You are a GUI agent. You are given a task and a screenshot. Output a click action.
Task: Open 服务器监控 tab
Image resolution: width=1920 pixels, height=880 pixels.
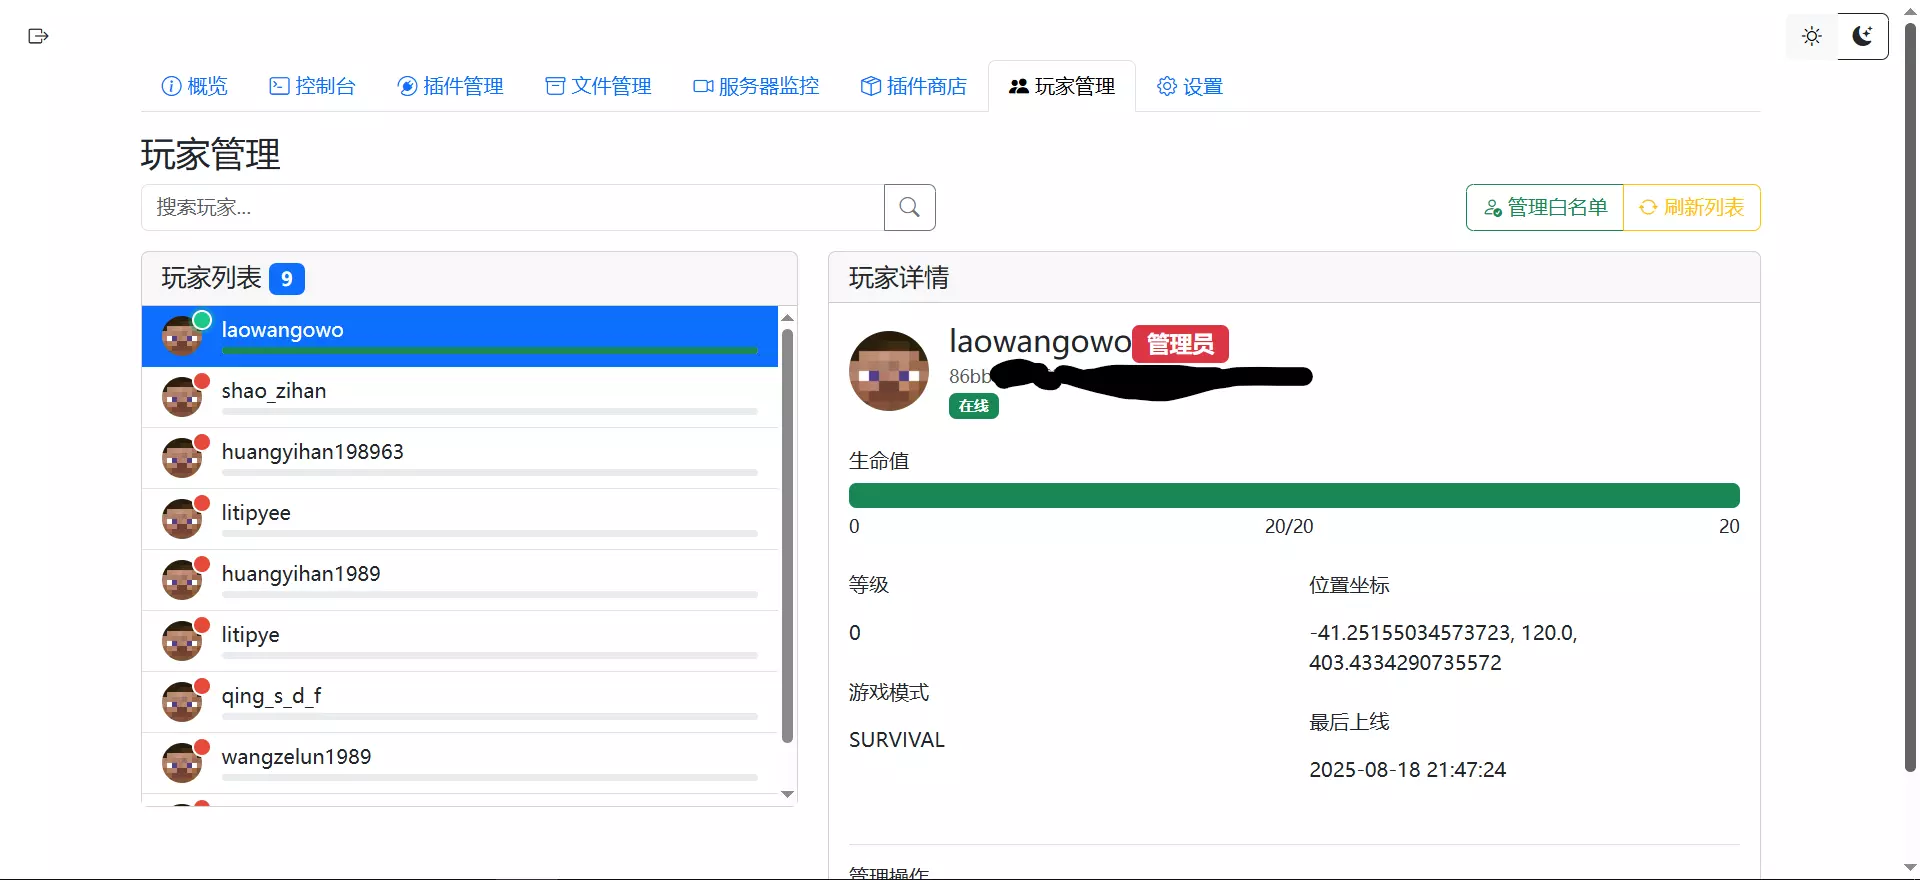point(757,86)
